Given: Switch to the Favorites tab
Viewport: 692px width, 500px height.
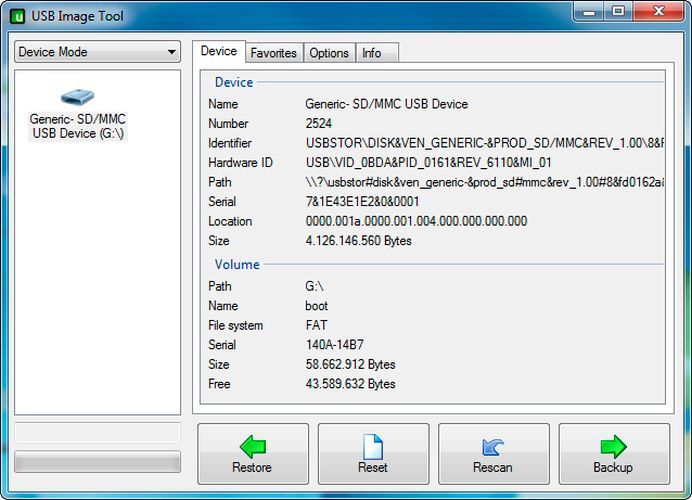Looking at the screenshot, I should 274,53.
